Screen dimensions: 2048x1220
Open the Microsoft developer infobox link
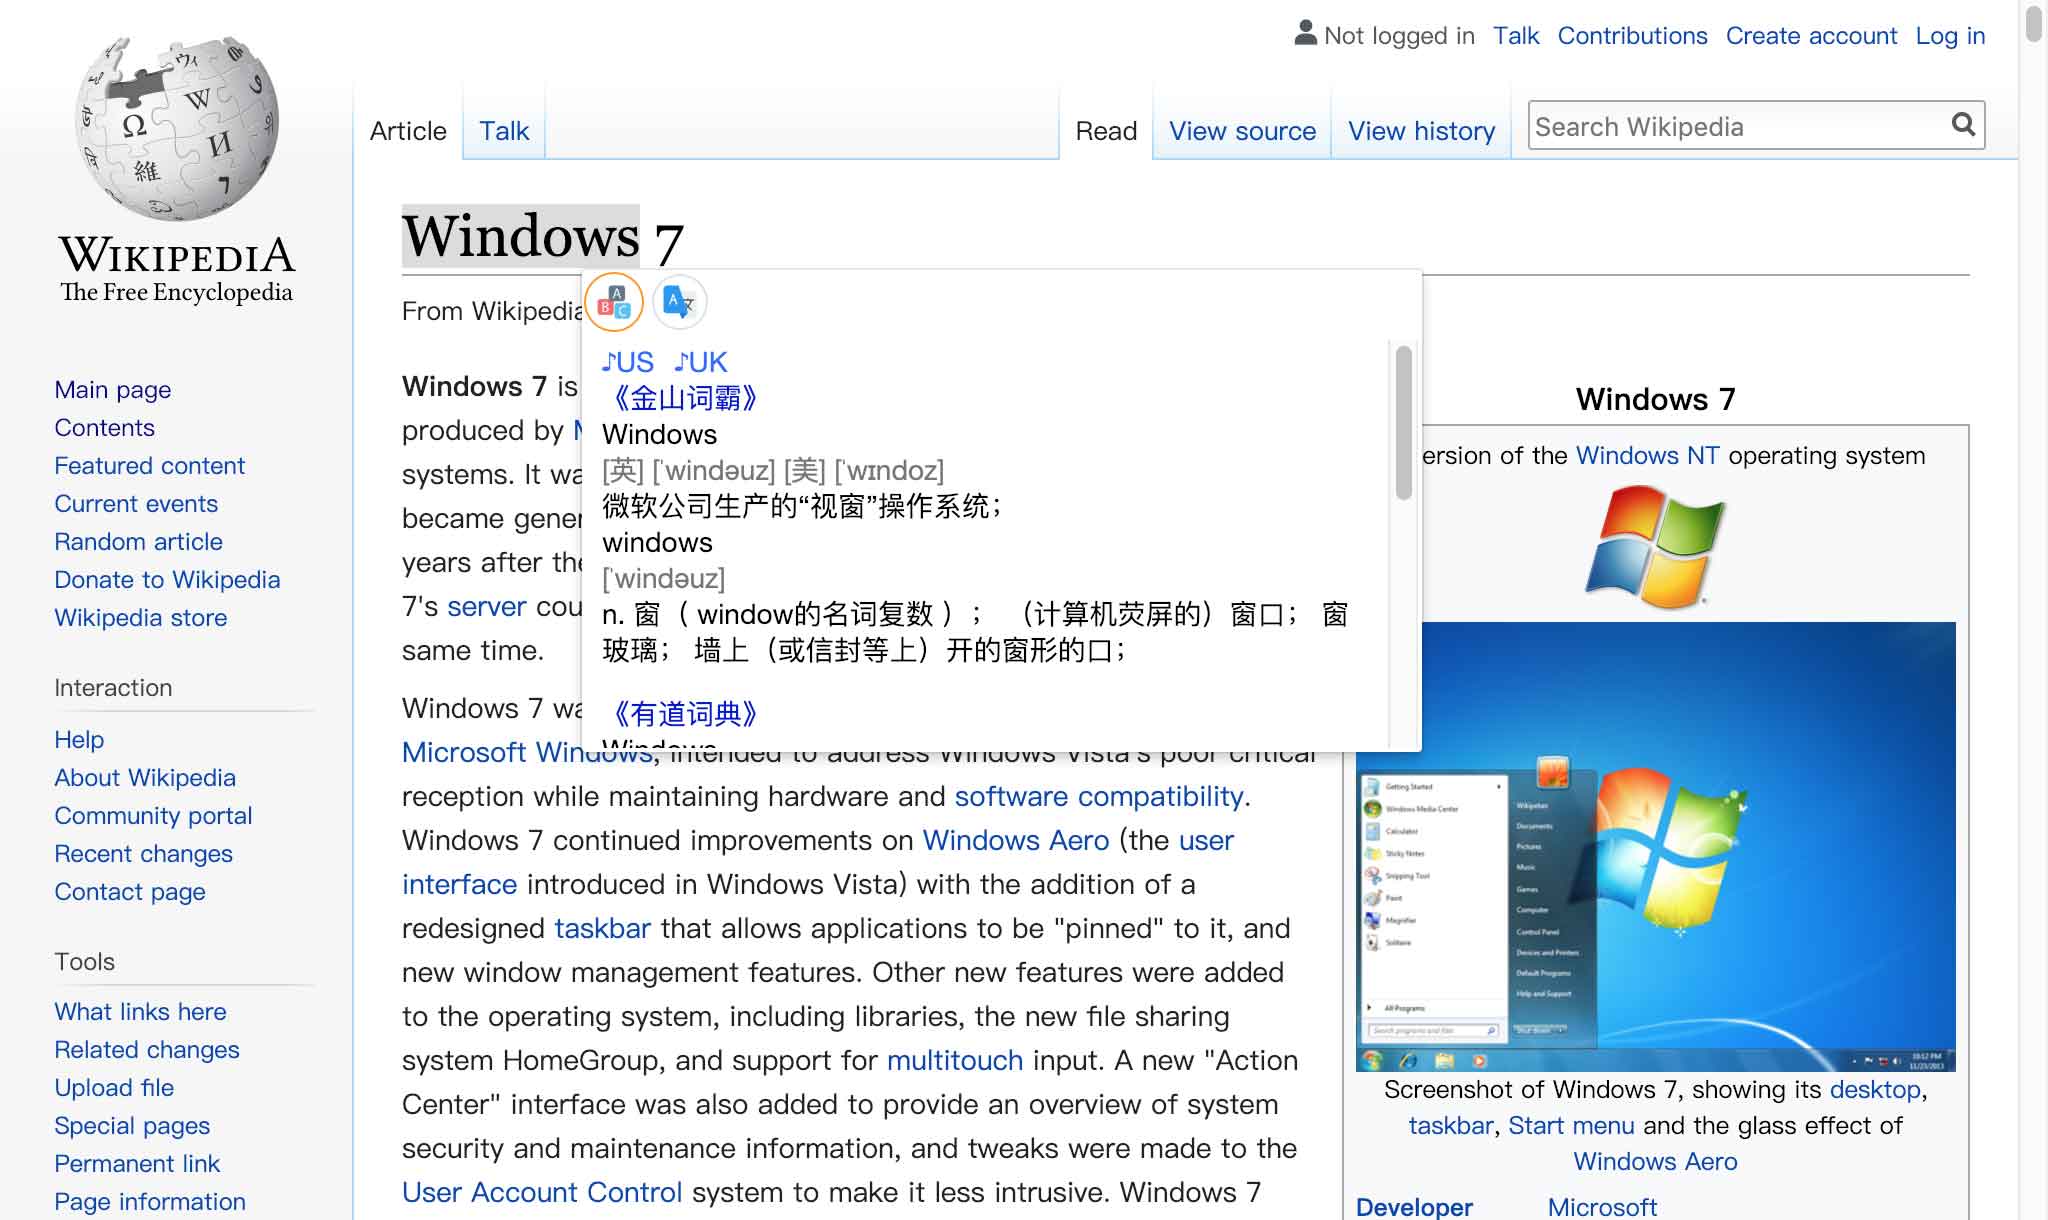tap(1602, 1207)
